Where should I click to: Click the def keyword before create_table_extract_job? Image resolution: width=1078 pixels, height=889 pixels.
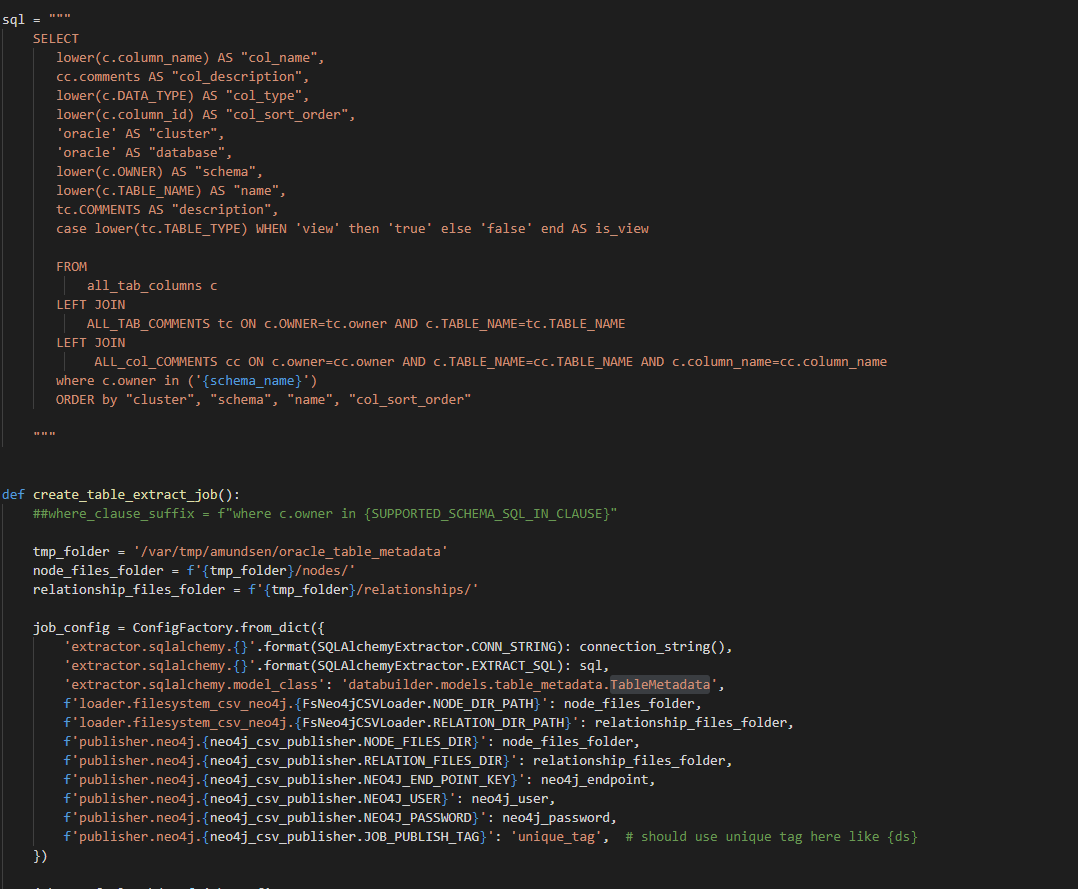point(13,494)
